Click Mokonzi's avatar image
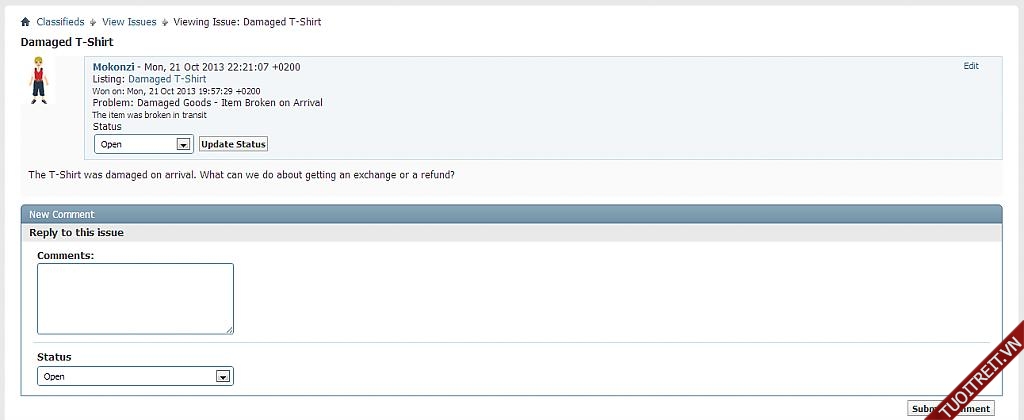The width and height of the screenshot is (1024, 420). tap(39, 81)
